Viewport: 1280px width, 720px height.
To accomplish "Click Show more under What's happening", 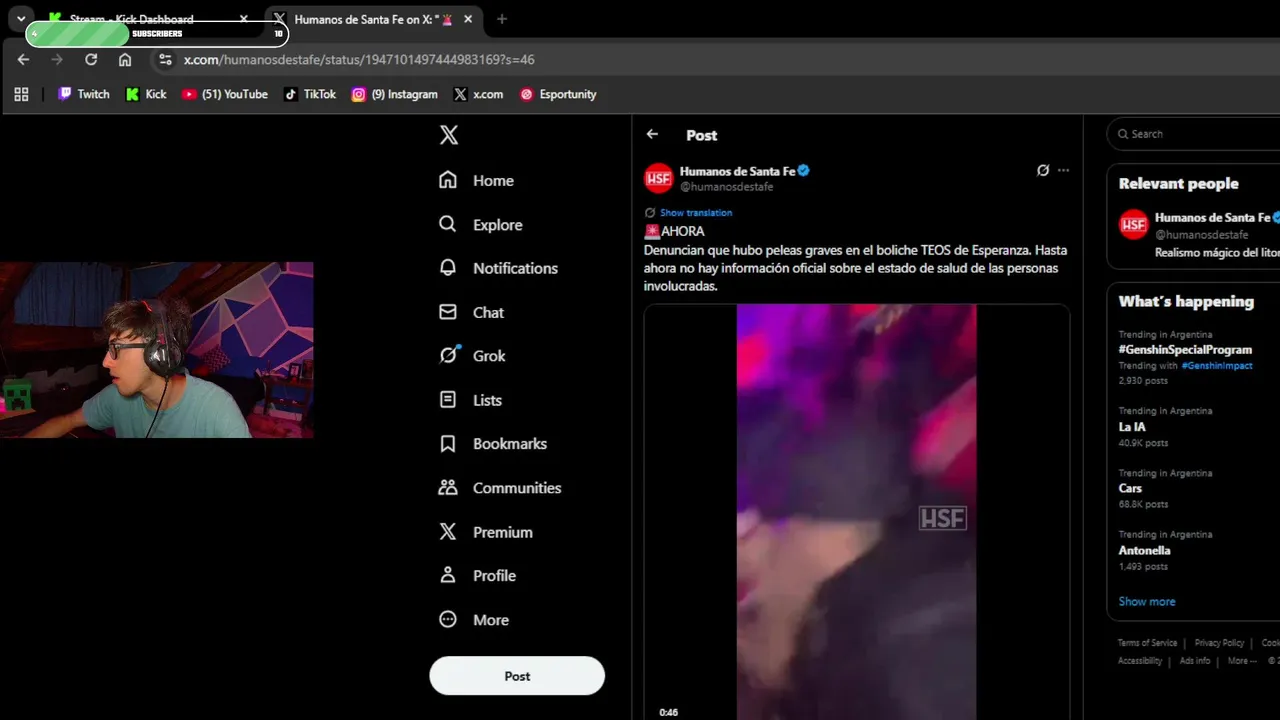I will click(1147, 602).
